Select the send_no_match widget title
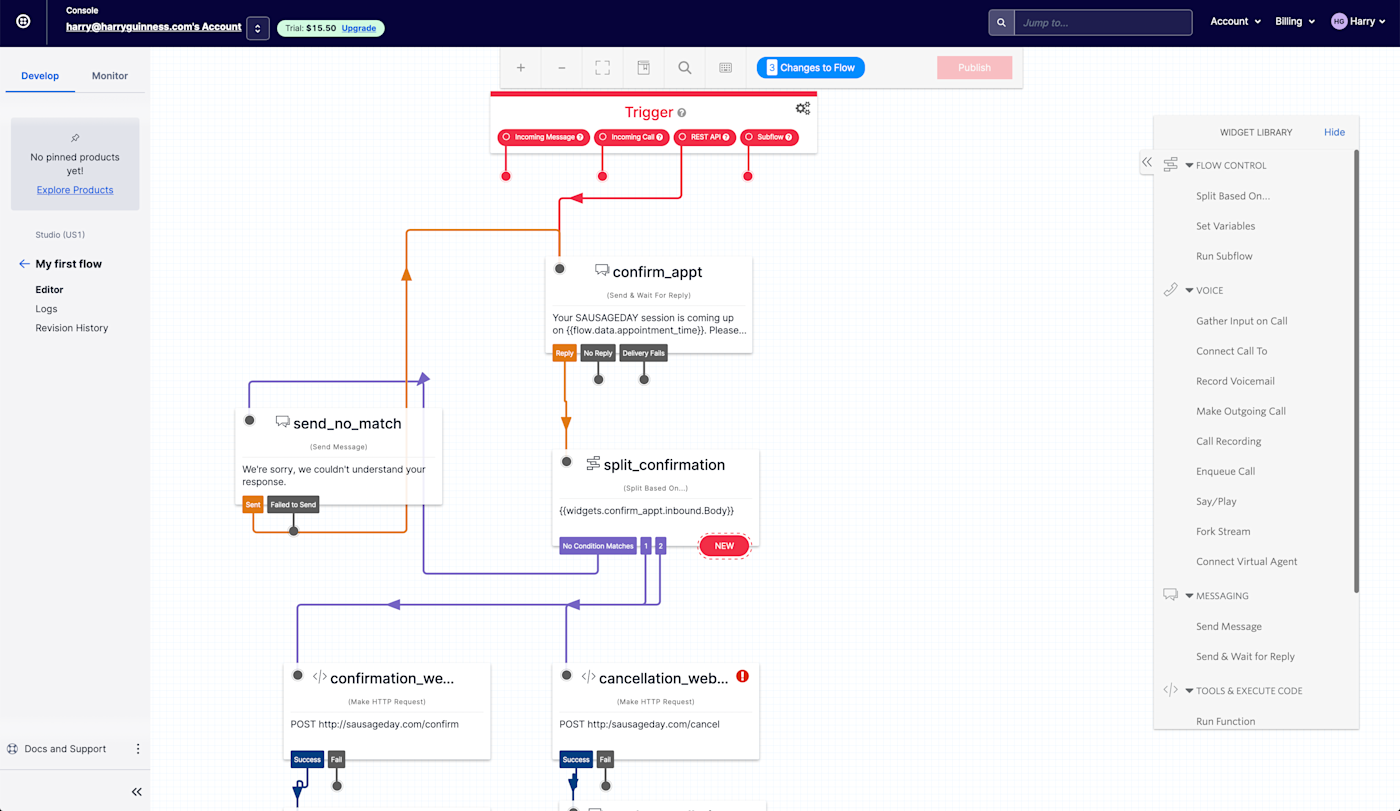 347,424
